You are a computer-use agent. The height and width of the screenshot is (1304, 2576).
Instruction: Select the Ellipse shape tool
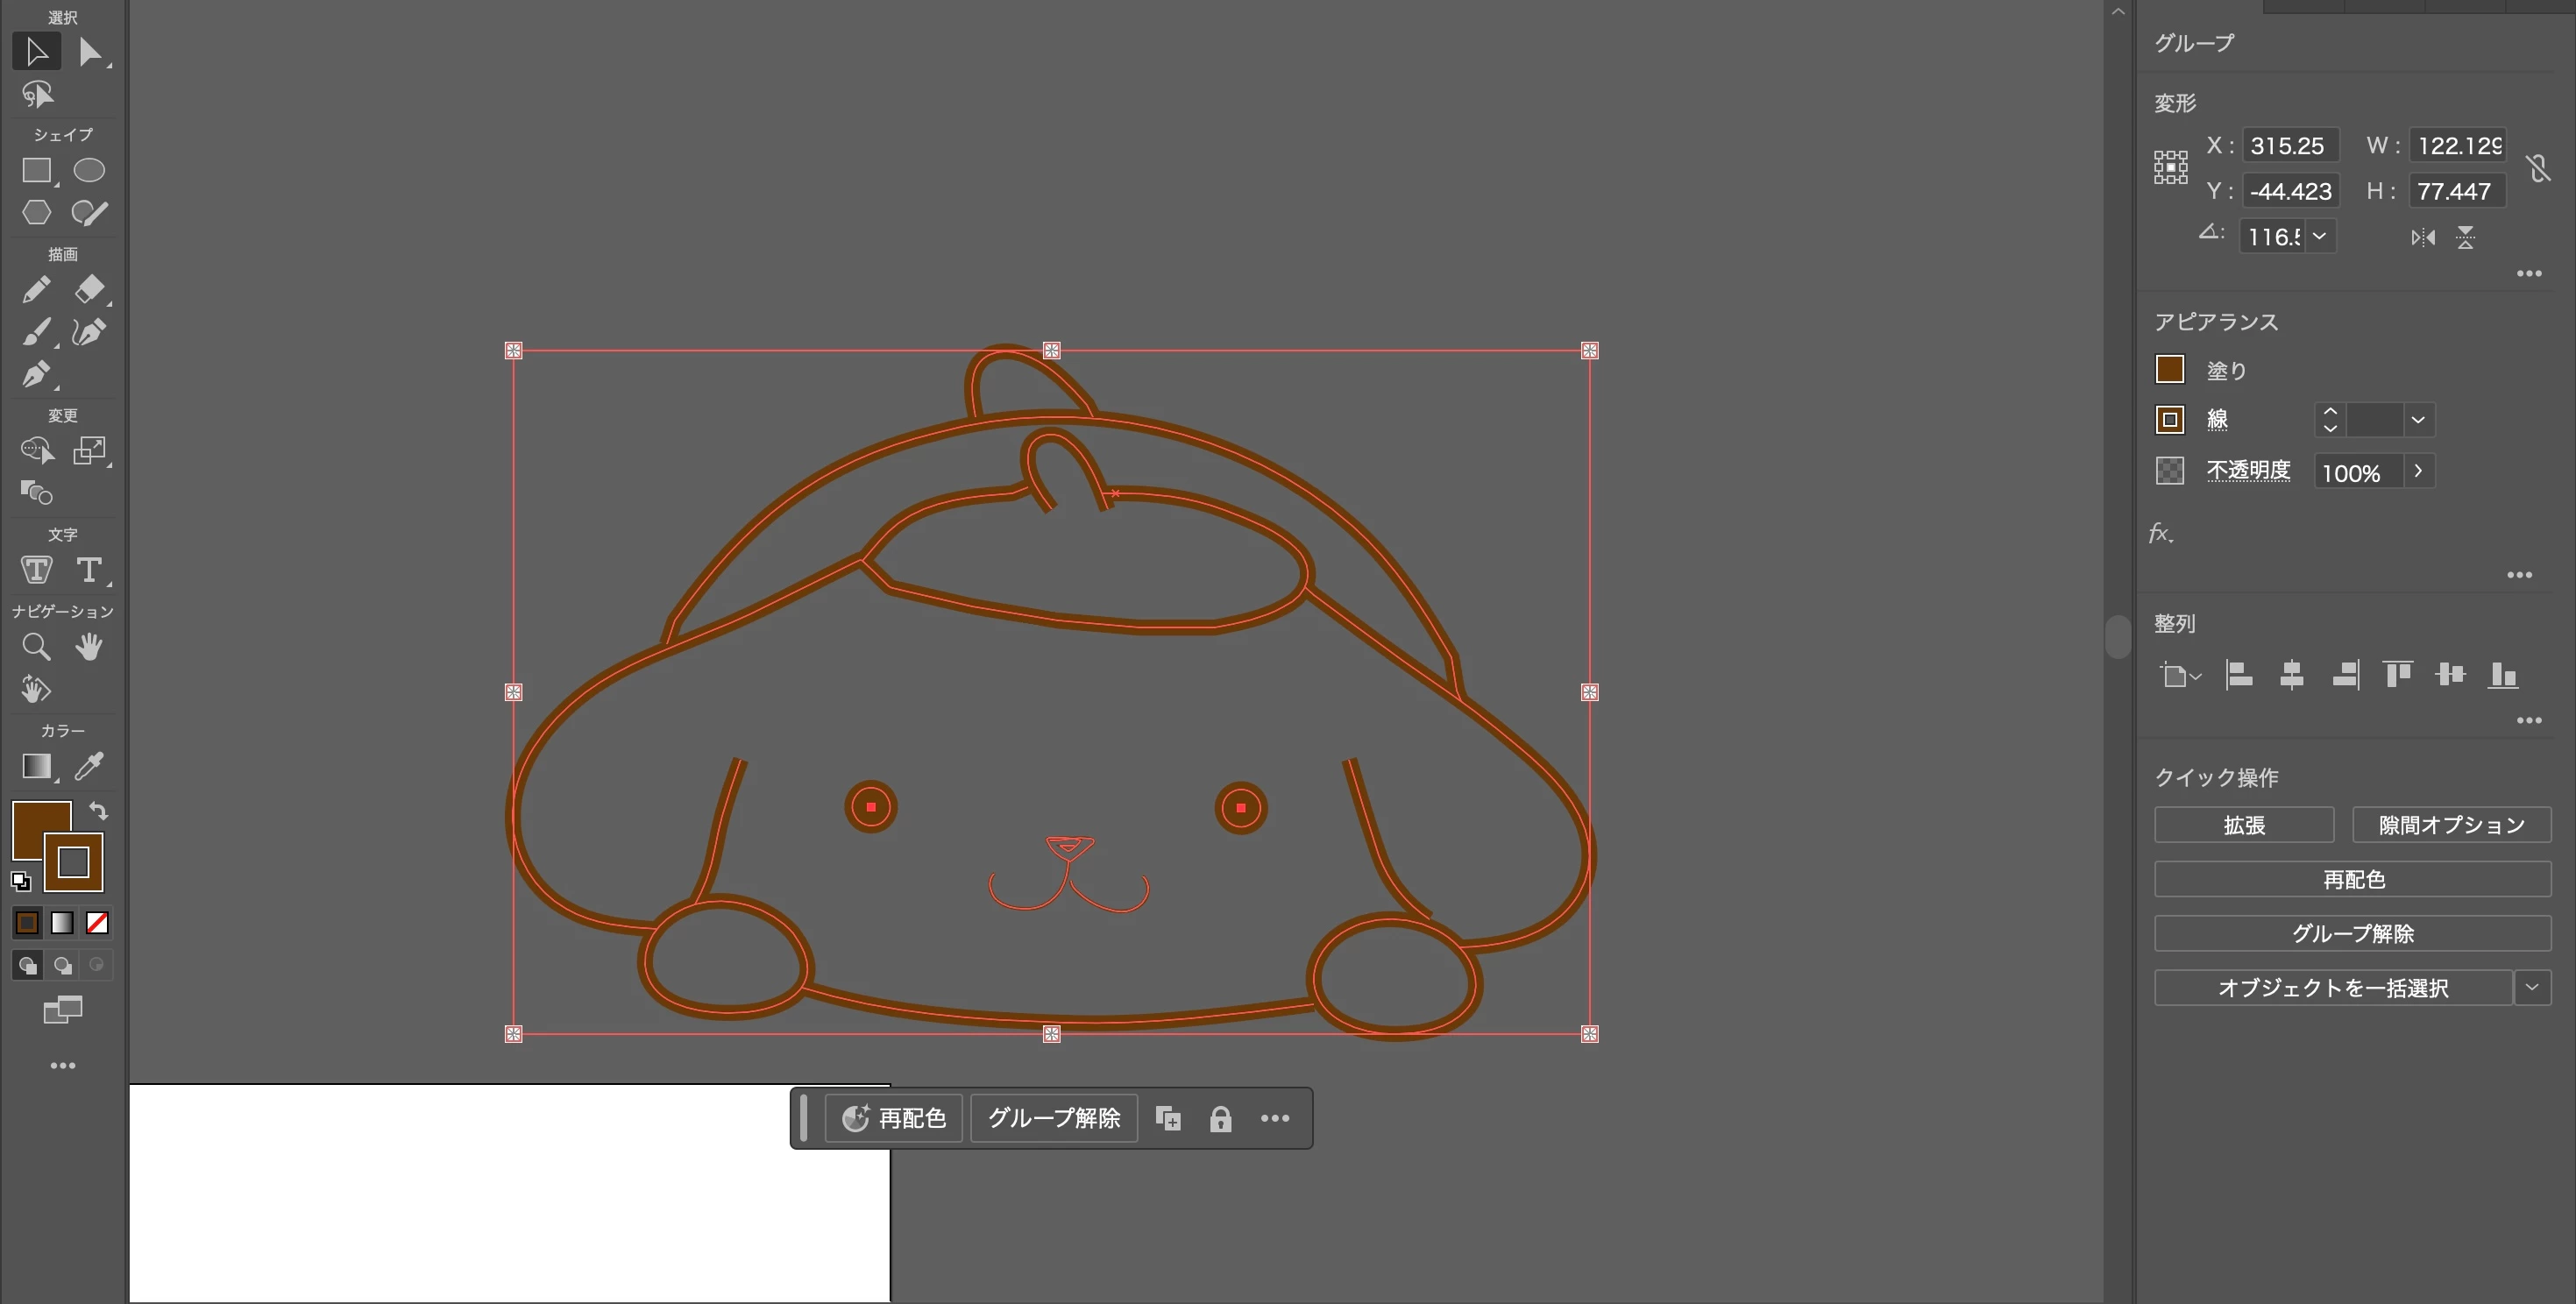click(89, 171)
